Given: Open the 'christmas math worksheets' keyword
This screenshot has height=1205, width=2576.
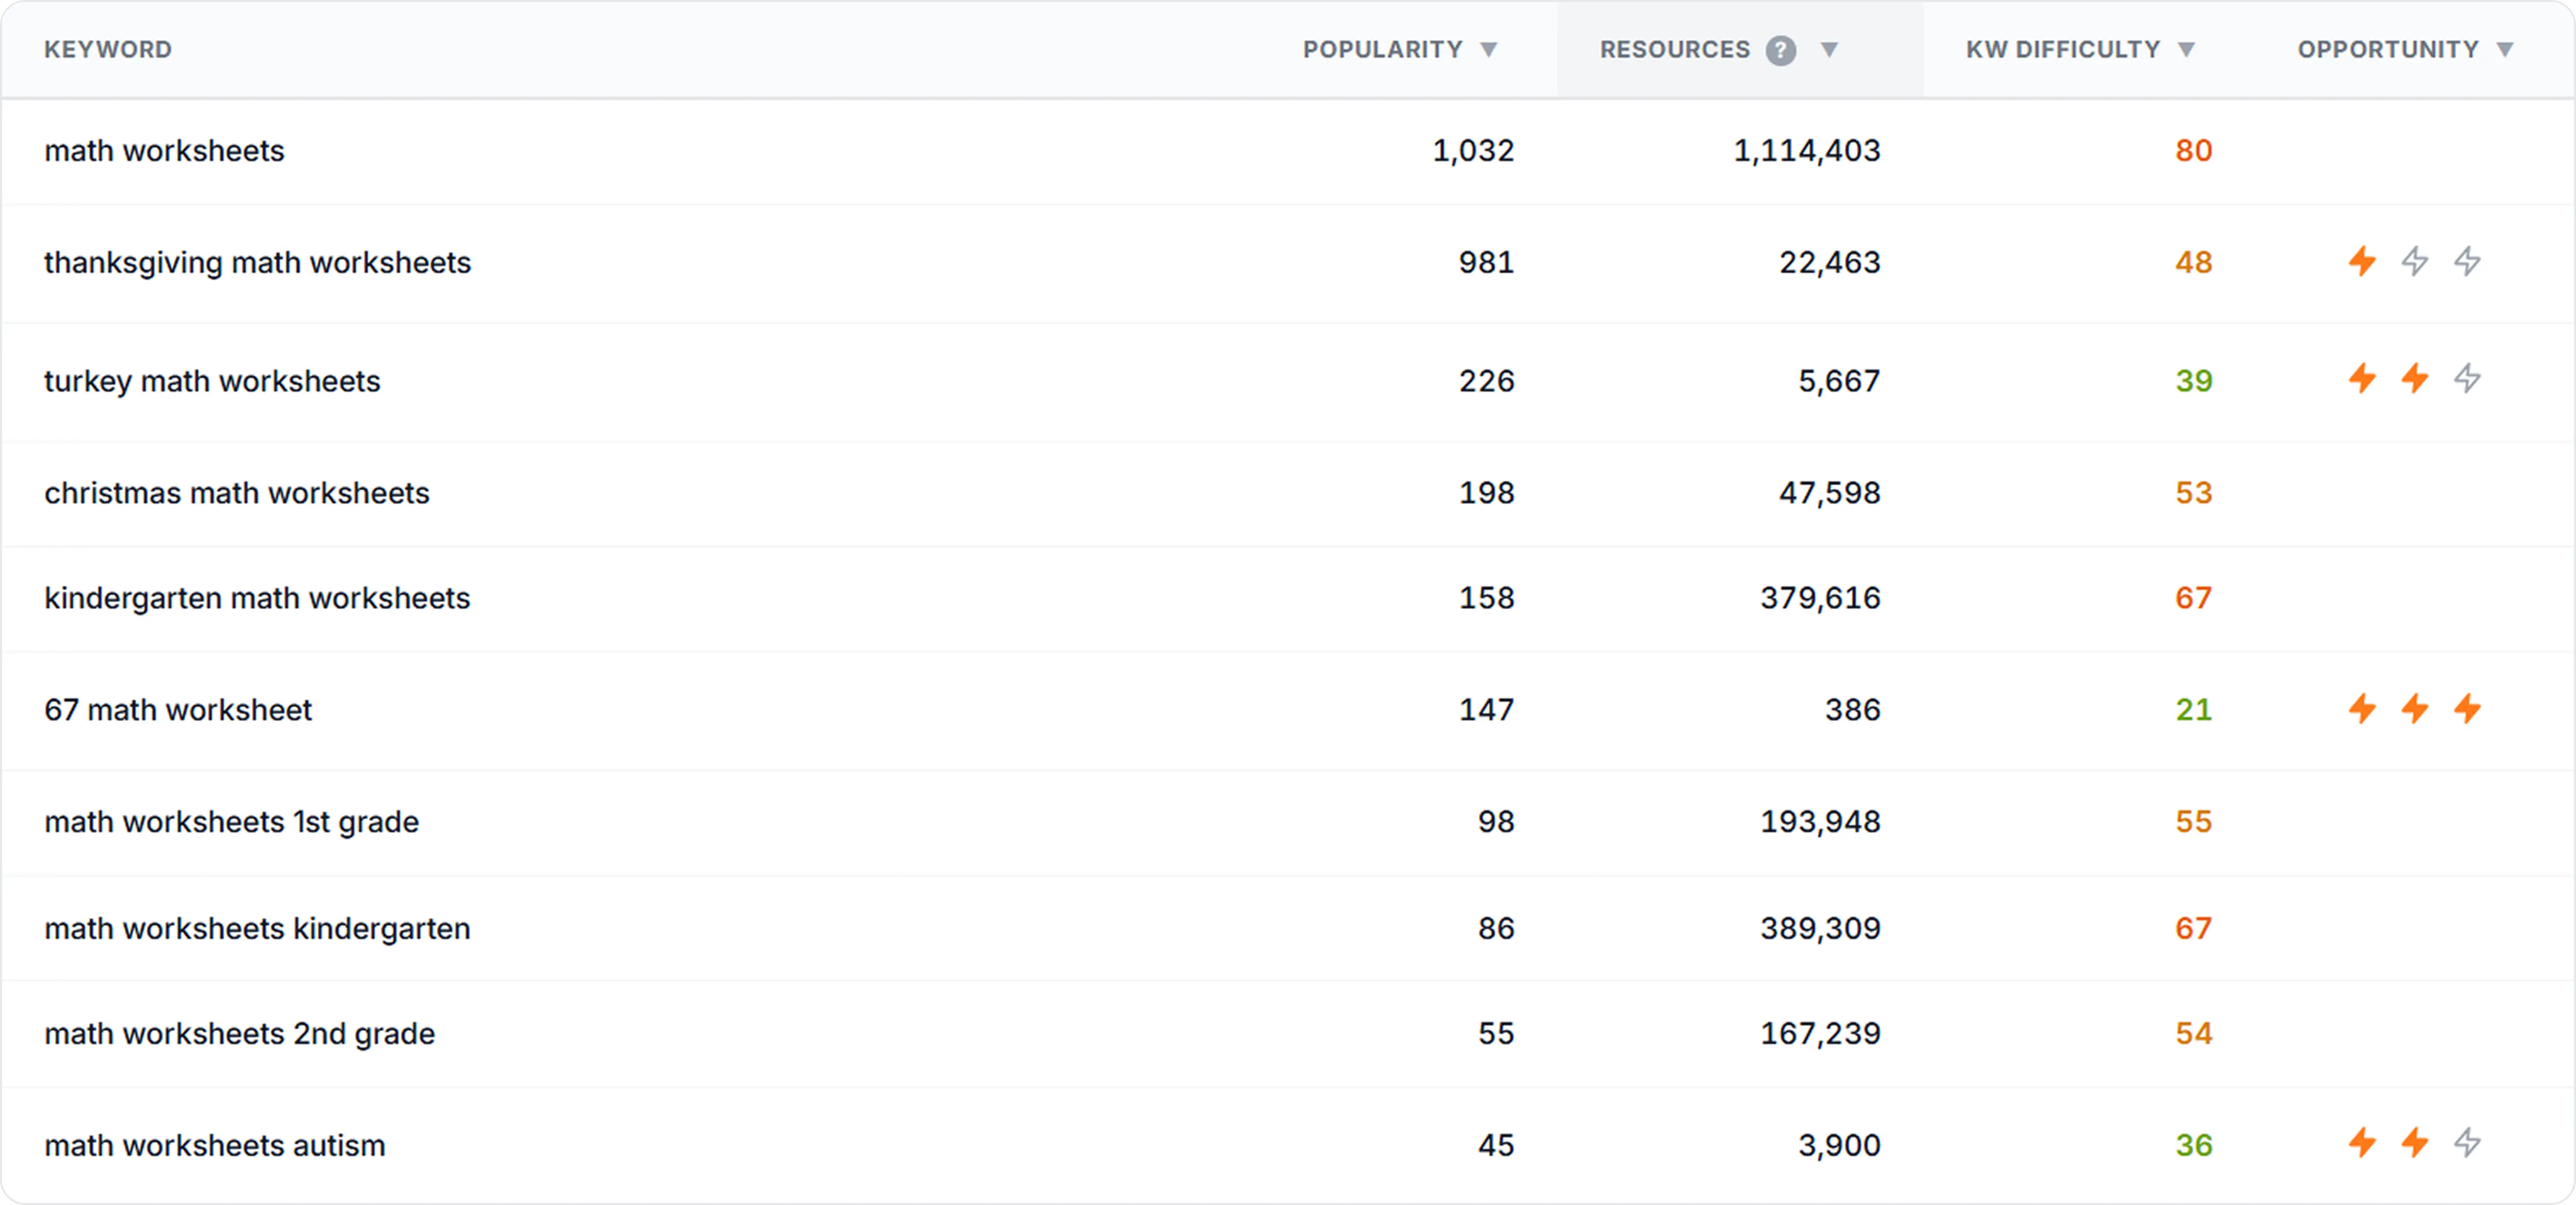Looking at the screenshot, I should tap(236, 492).
